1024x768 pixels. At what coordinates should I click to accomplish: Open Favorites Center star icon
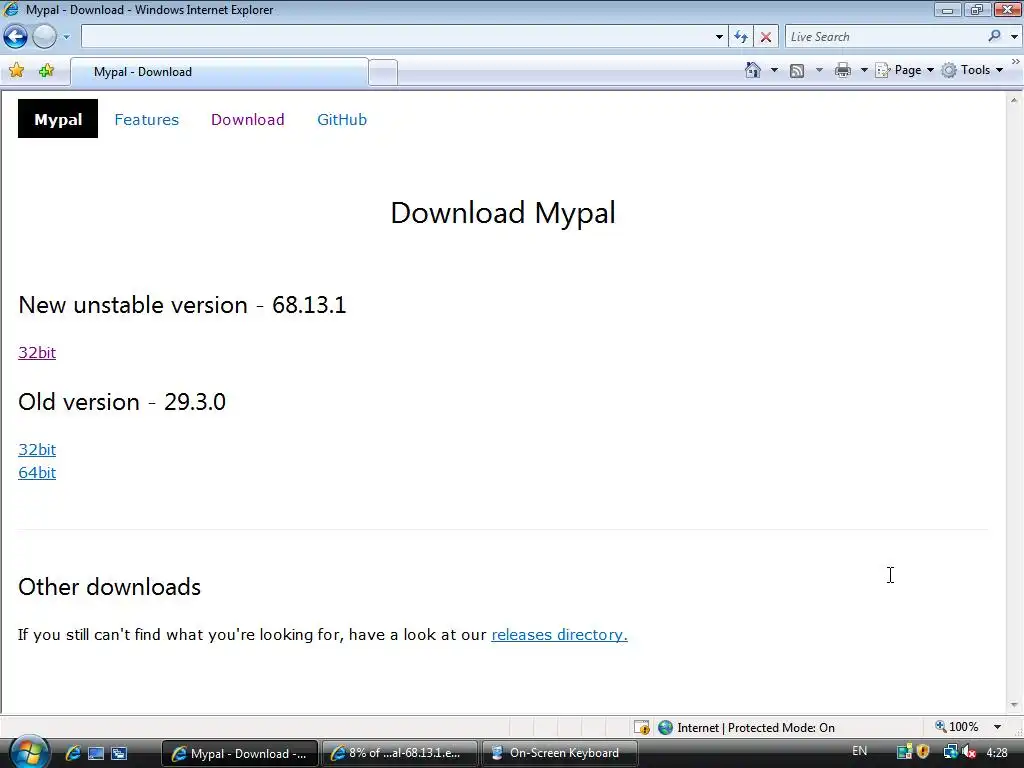pyautogui.click(x=17, y=71)
